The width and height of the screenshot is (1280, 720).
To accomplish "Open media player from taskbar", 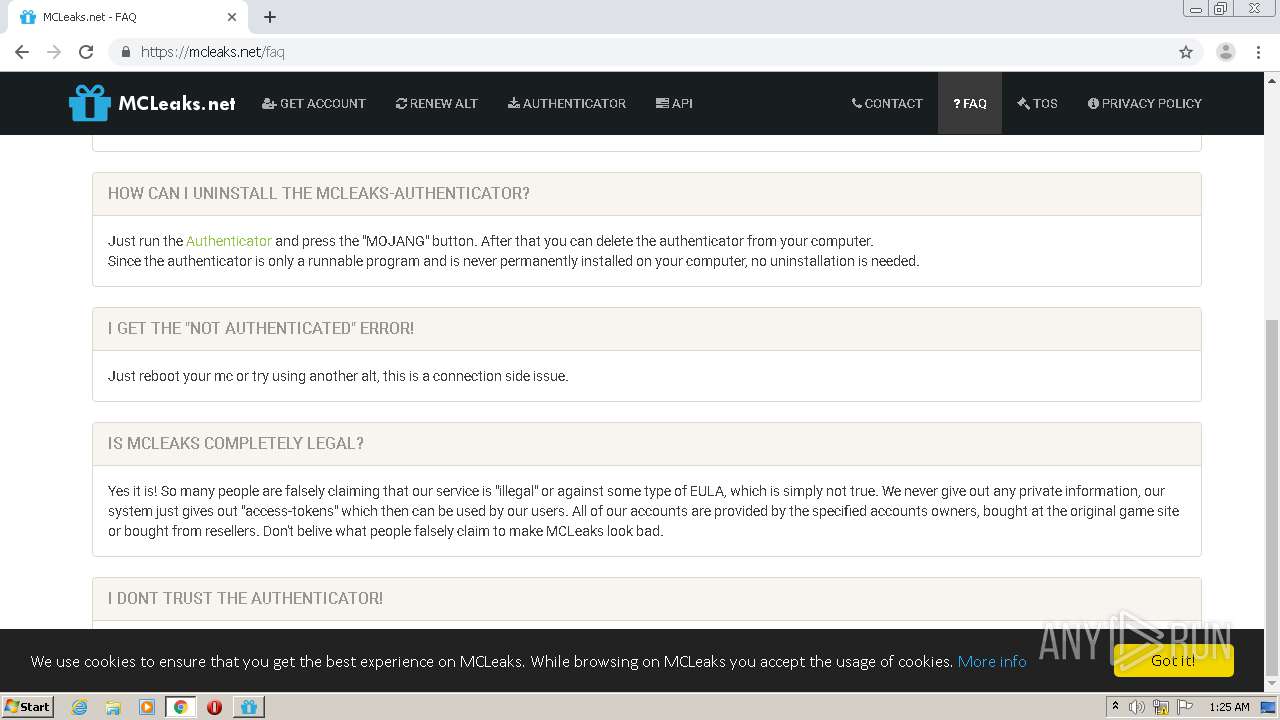I will (x=147, y=707).
